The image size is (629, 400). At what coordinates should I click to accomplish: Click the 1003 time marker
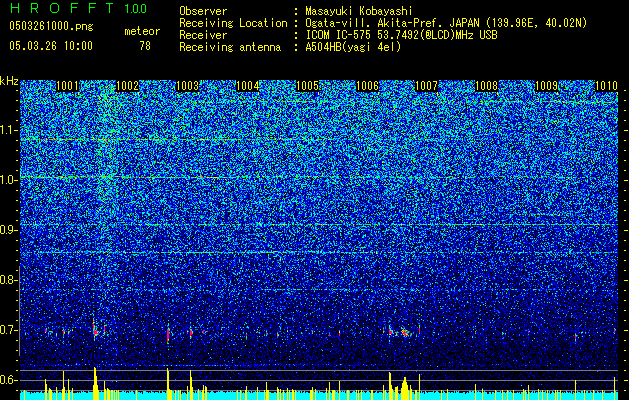click(x=187, y=86)
